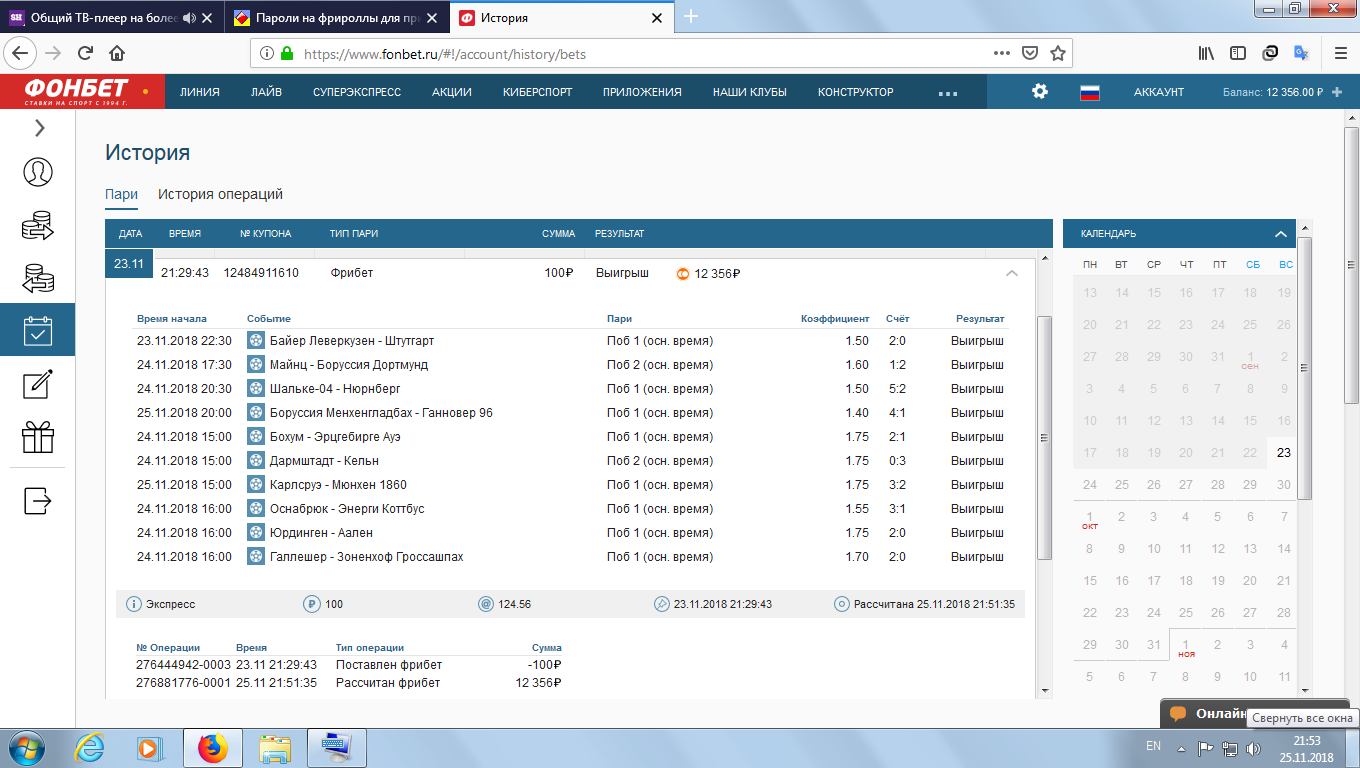
Task: Open the ЛИНИЯ menu item
Action: pyautogui.click(x=200, y=92)
